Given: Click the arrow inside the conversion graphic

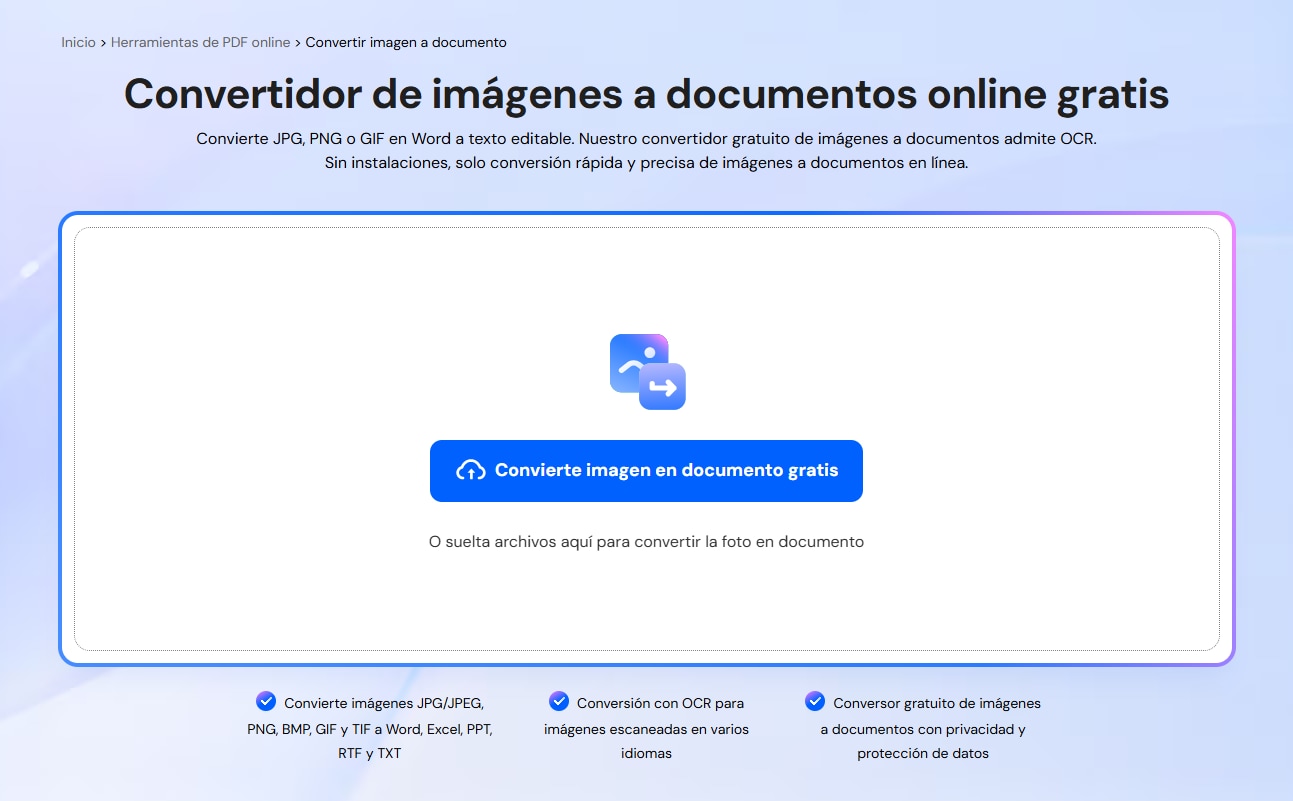Looking at the screenshot, I should (664, 385).
